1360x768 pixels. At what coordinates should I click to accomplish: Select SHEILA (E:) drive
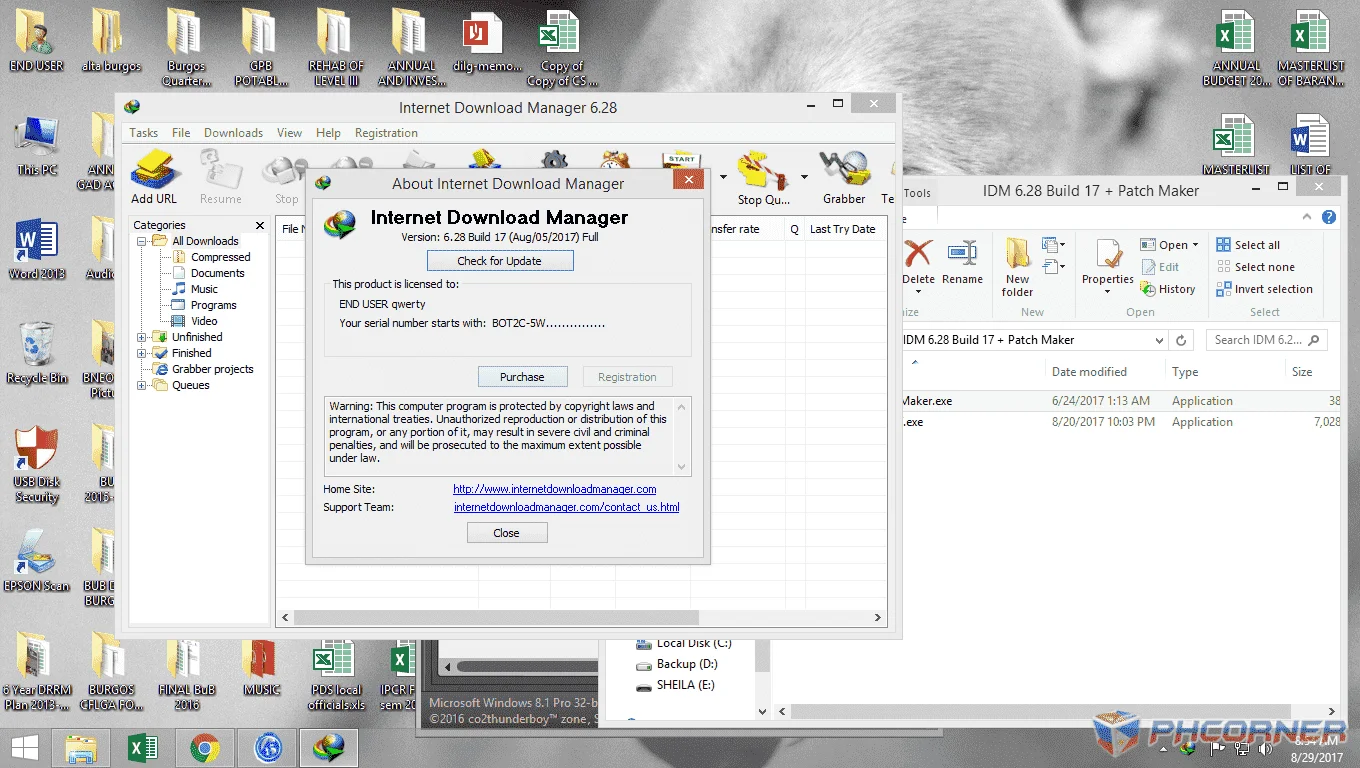coord(676,685)
